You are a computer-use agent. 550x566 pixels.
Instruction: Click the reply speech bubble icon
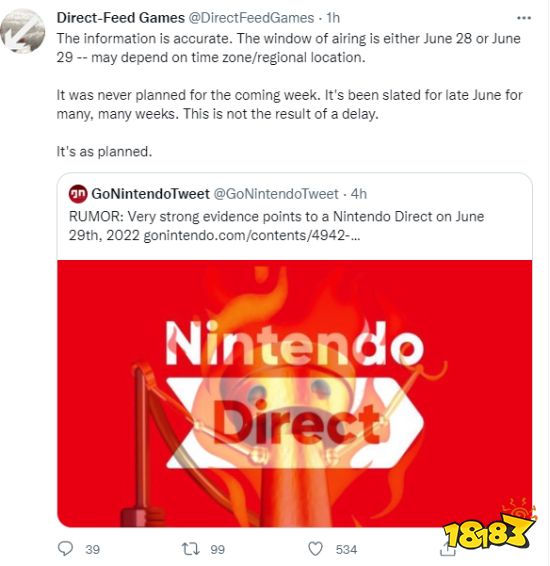tap(65, 549)
